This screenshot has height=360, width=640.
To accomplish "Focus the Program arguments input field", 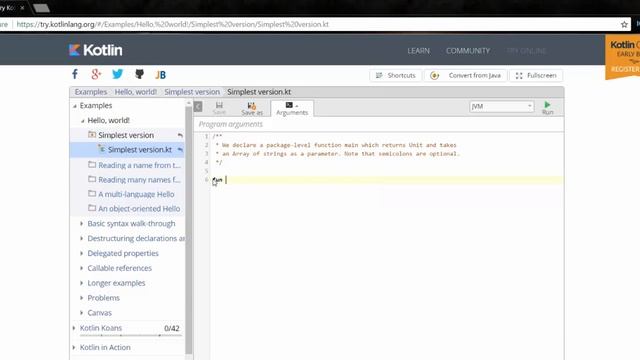I will click(x=380, y=124).
